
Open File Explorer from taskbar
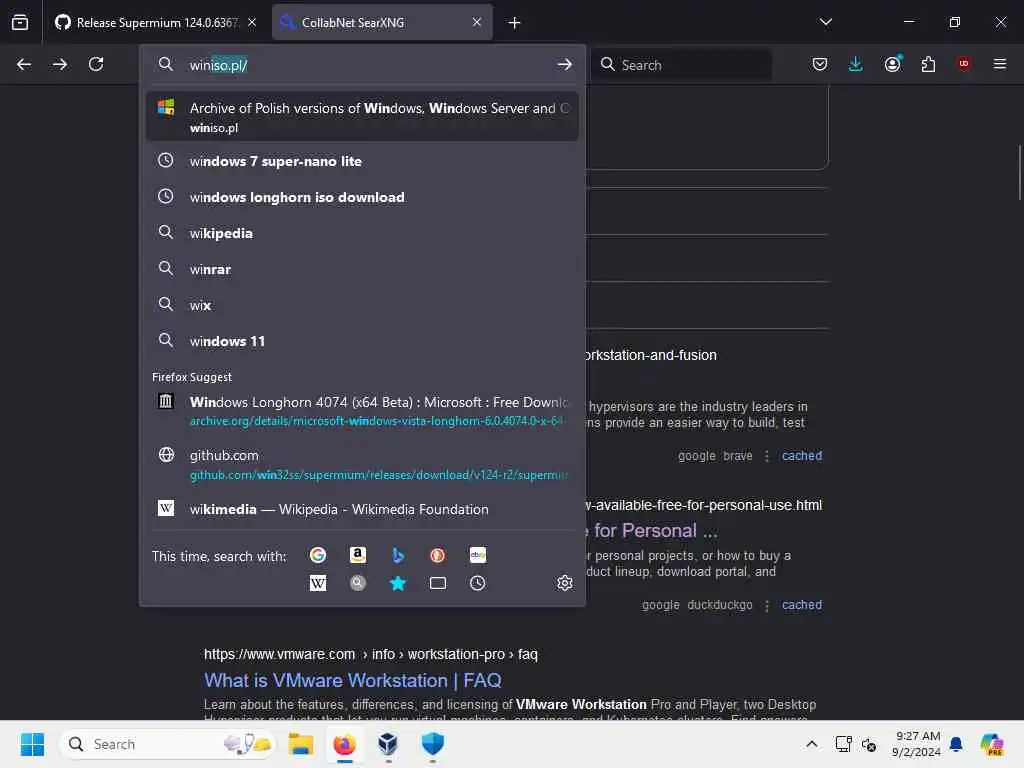click(301, 744)
